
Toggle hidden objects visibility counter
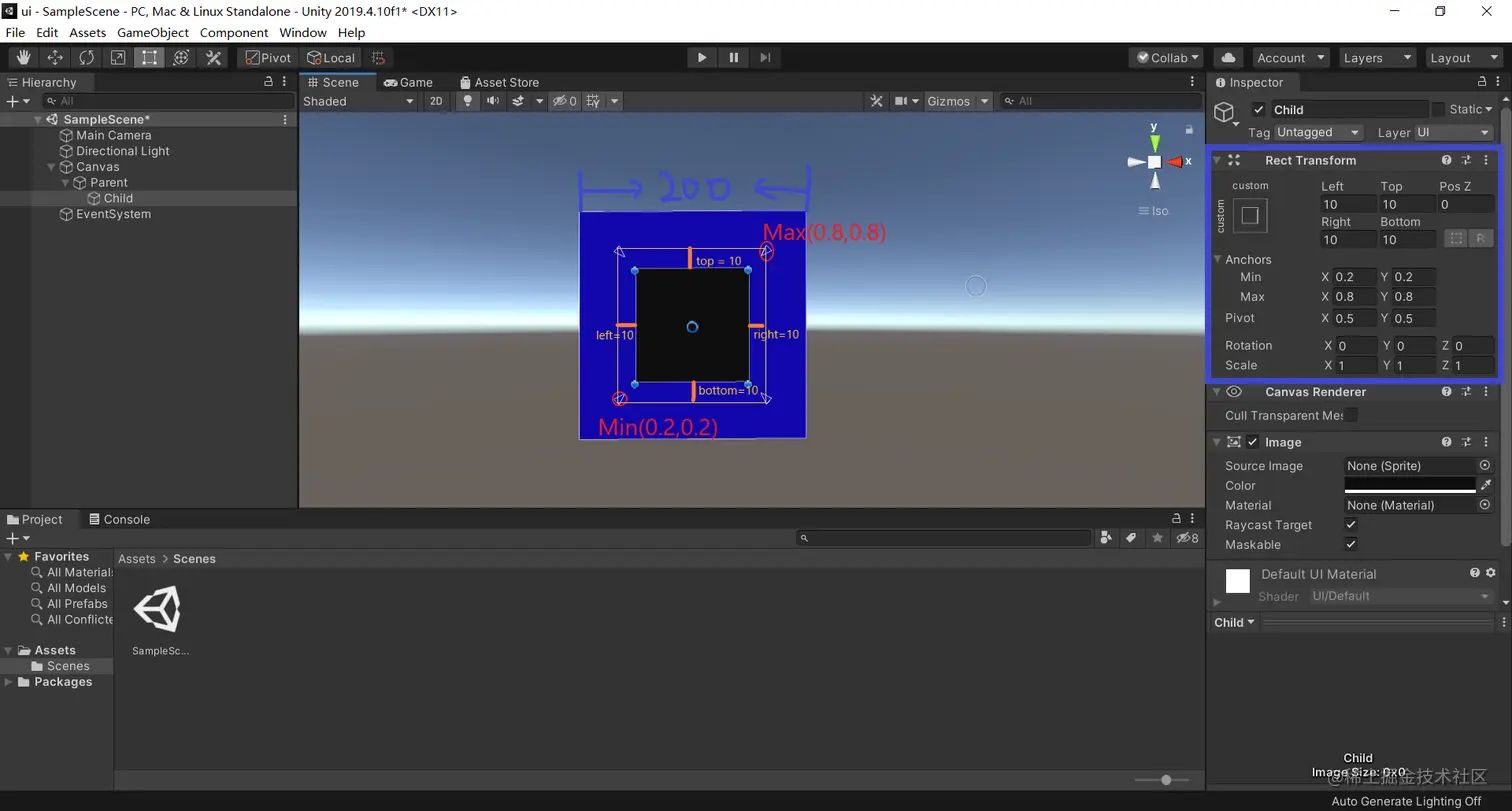(x=565, y=101)
